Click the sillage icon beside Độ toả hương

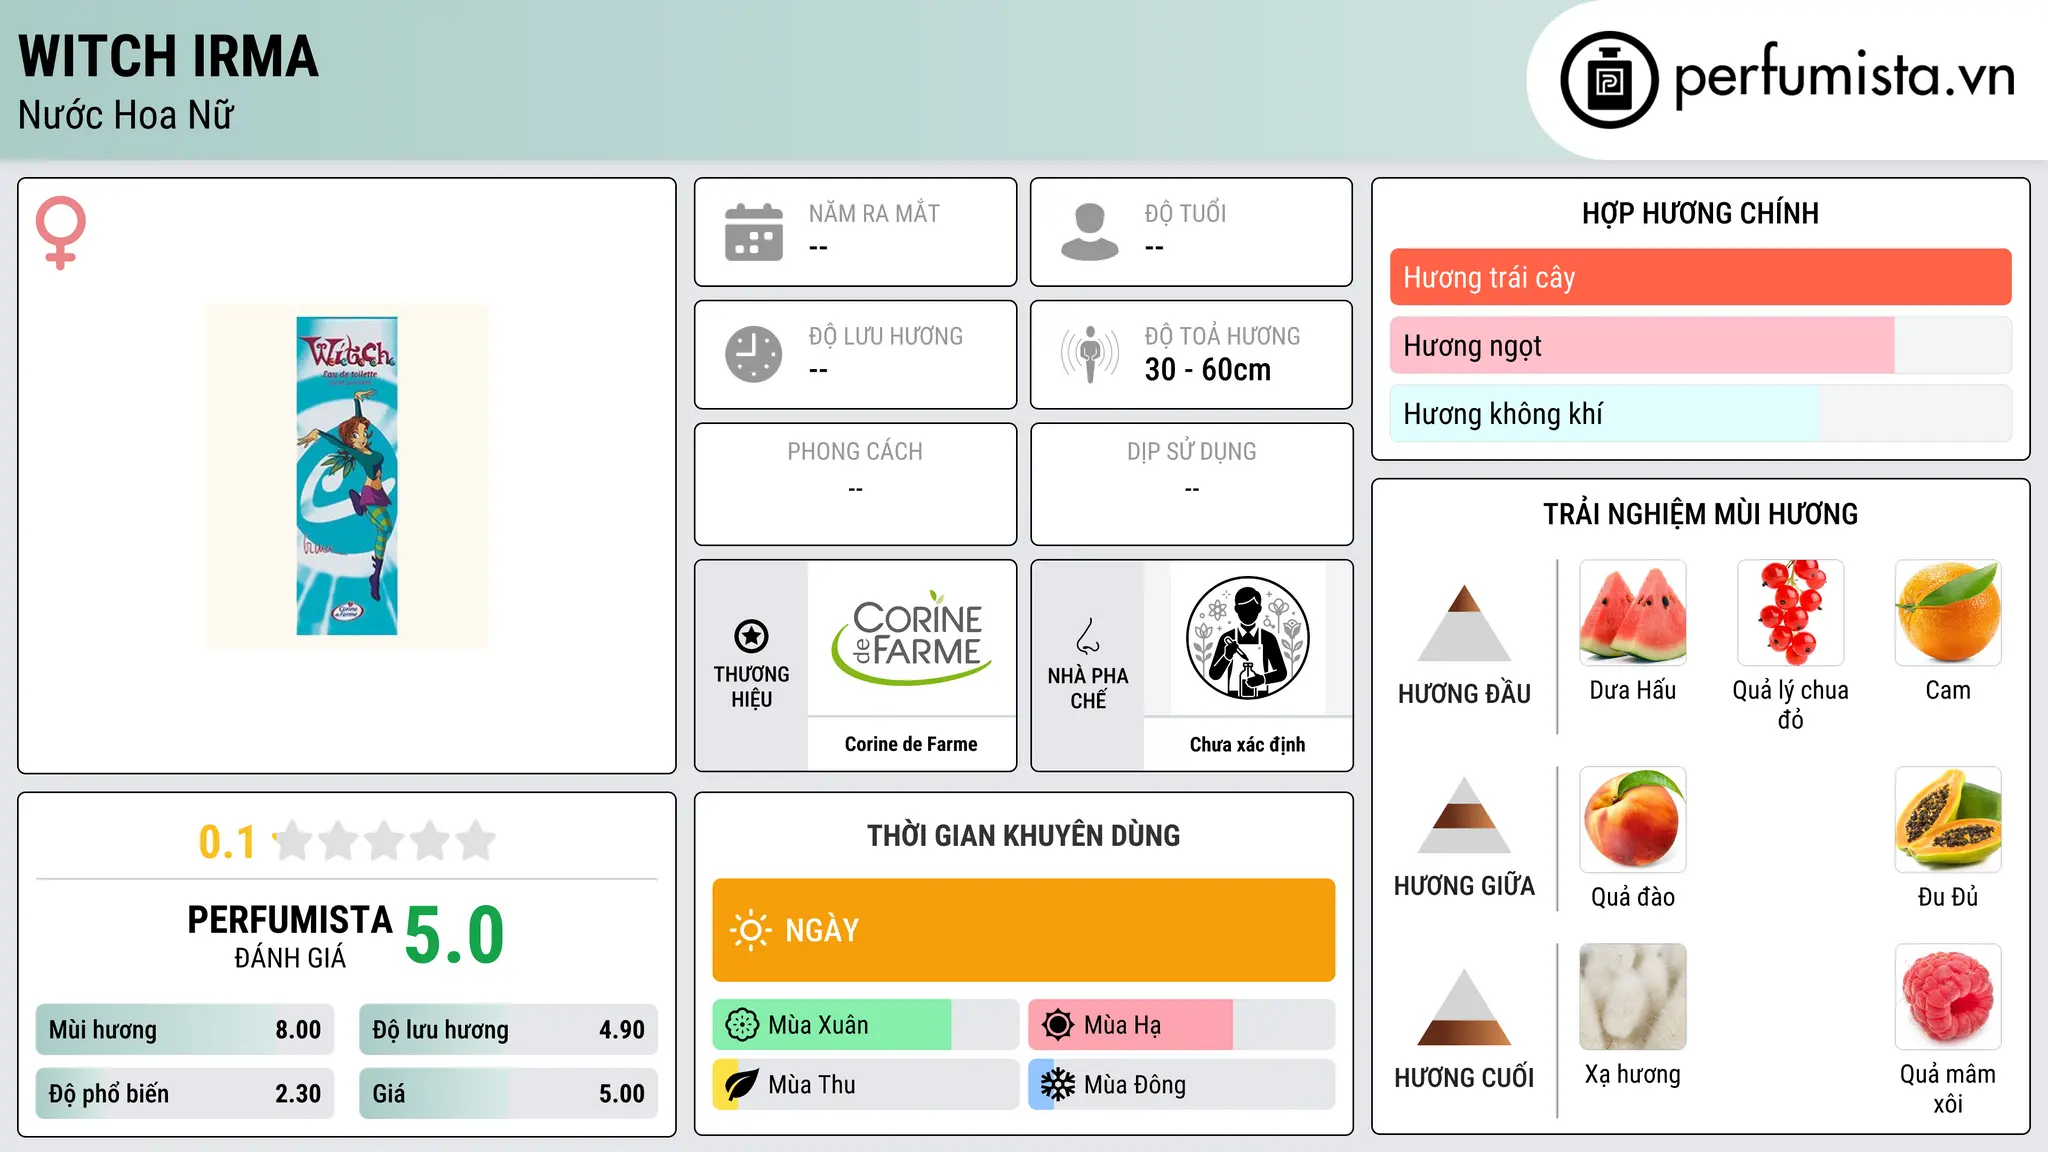tap(1090, 354)
